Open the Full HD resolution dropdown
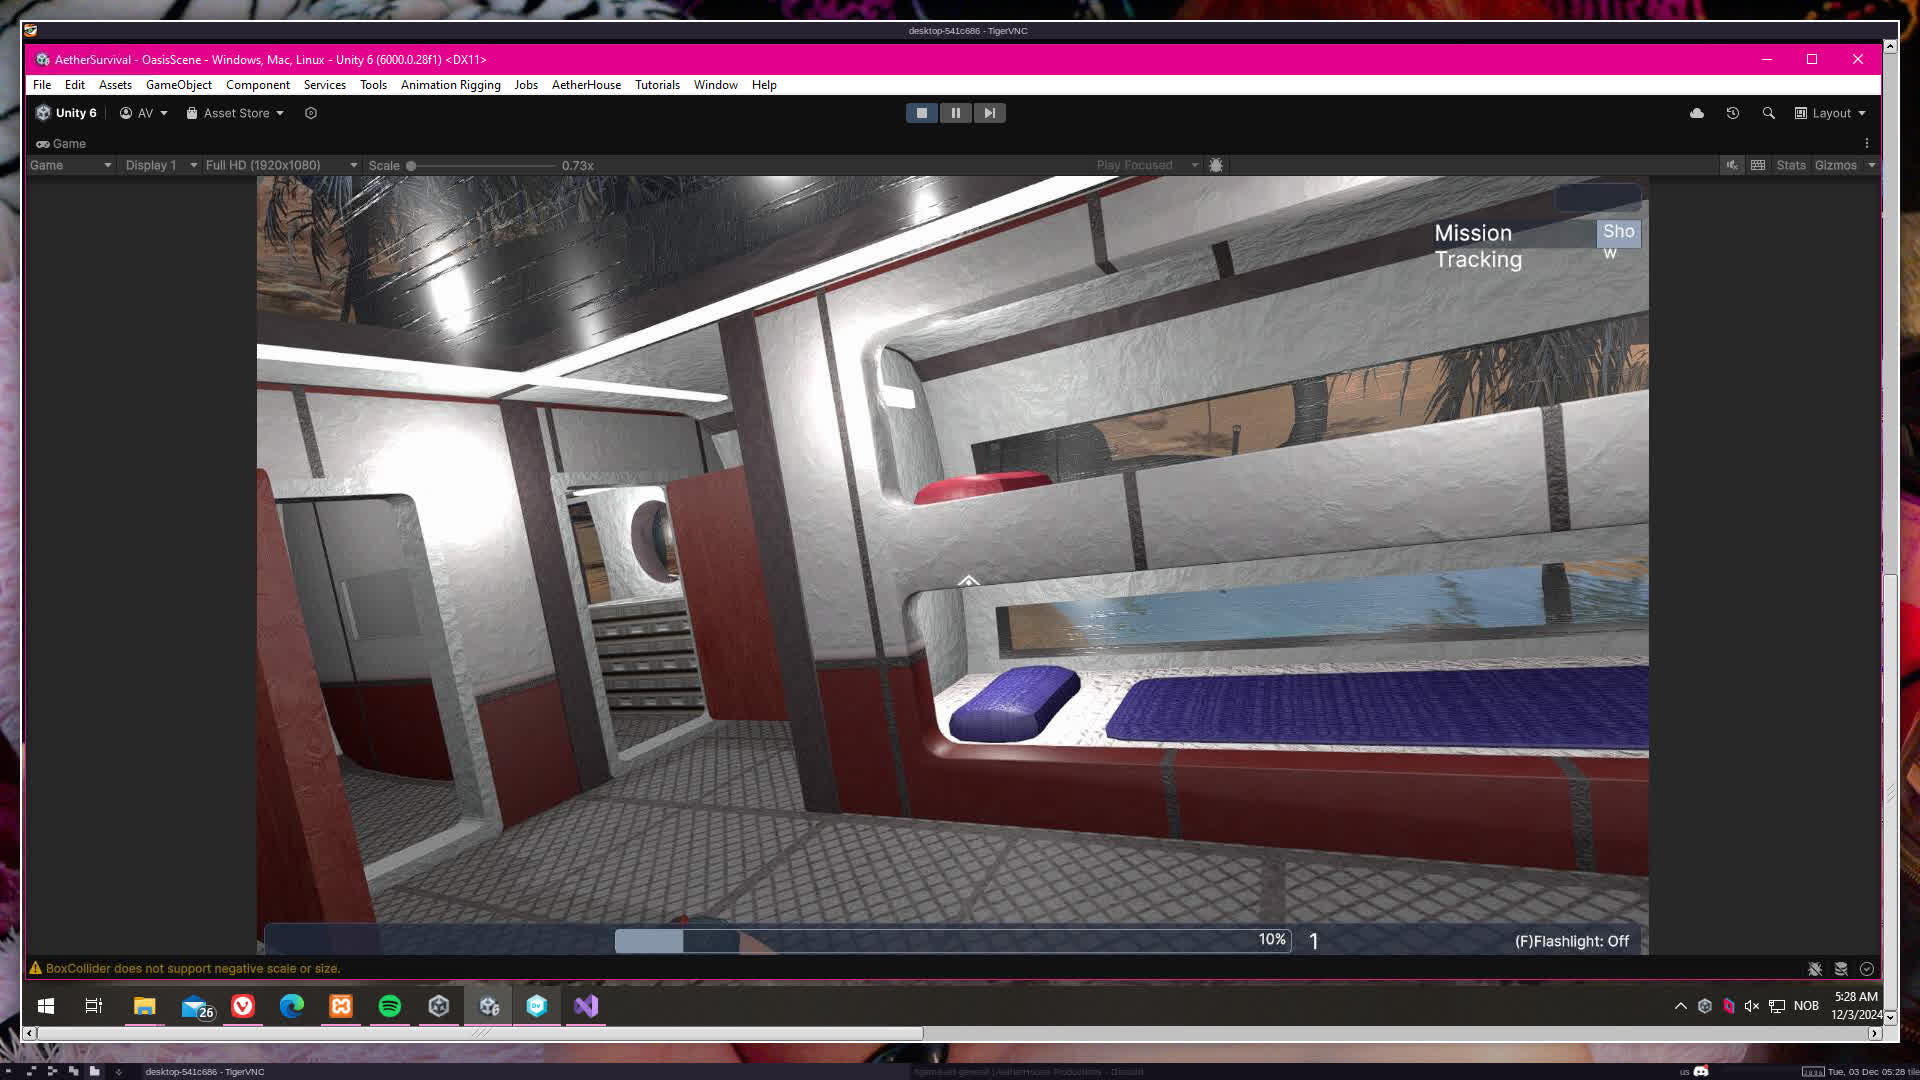This screenshot has width=1920, height=1080. [x=280, y=165]
